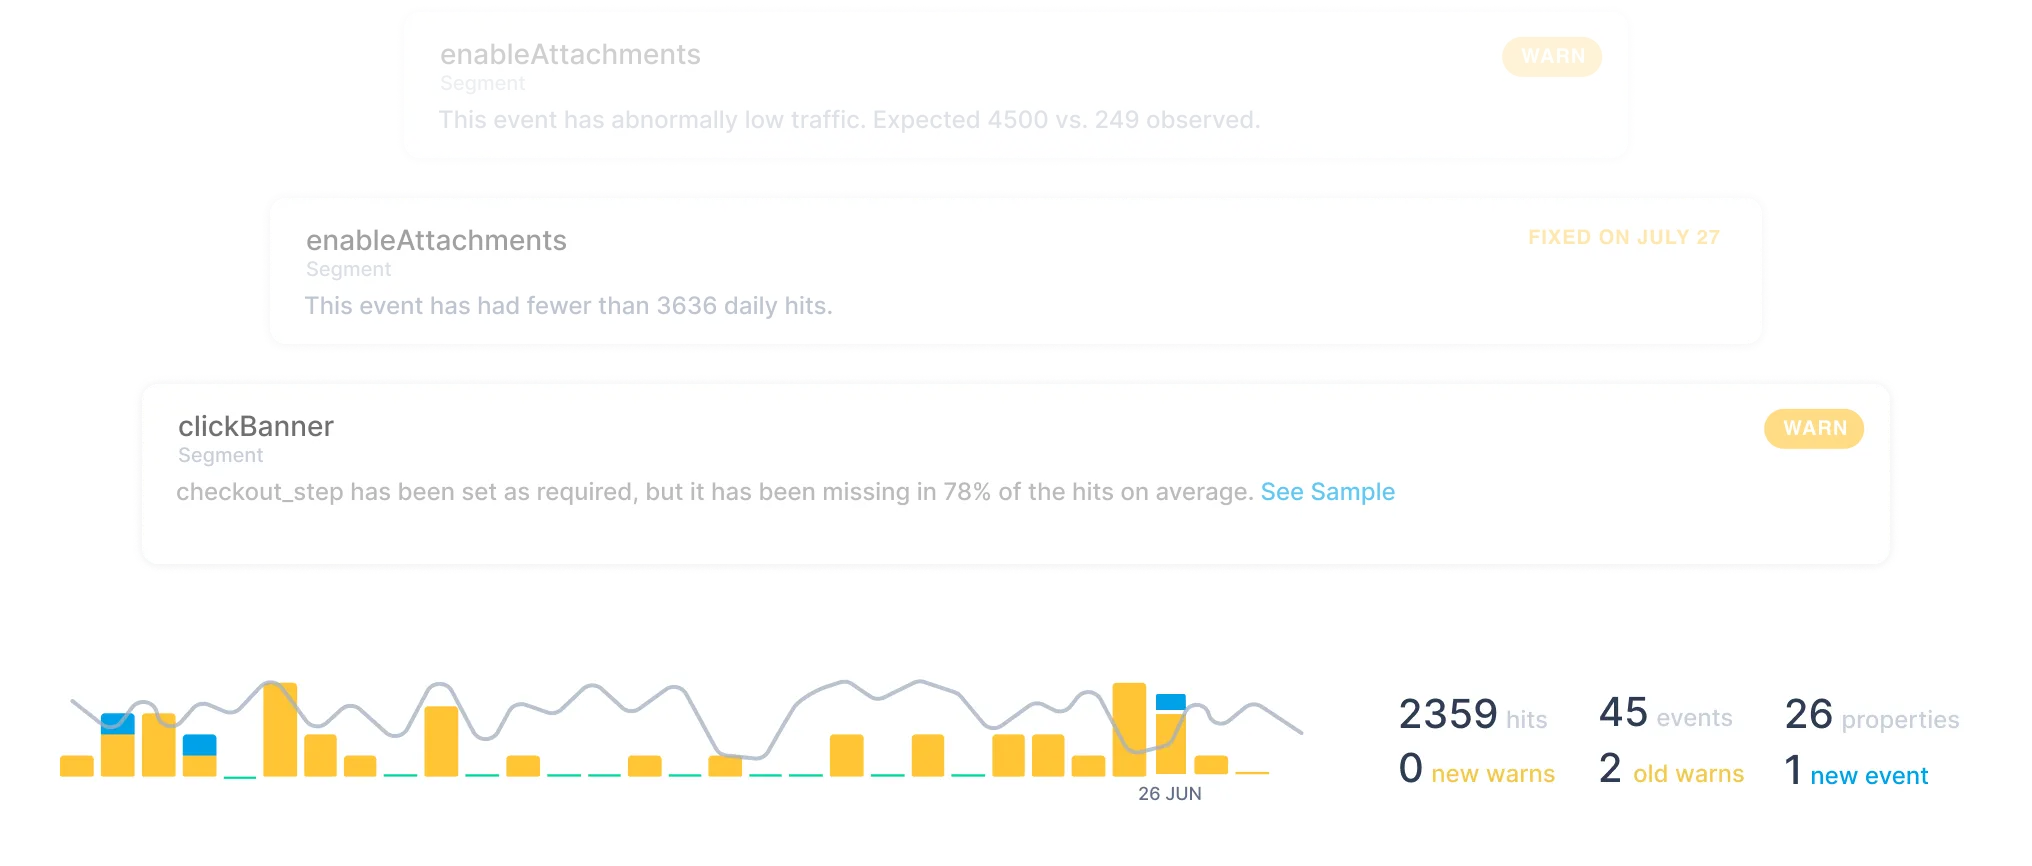2032x866 pixels.
Task: Open the Segment source label under clickBanner
Action: [x=220, y=455]
